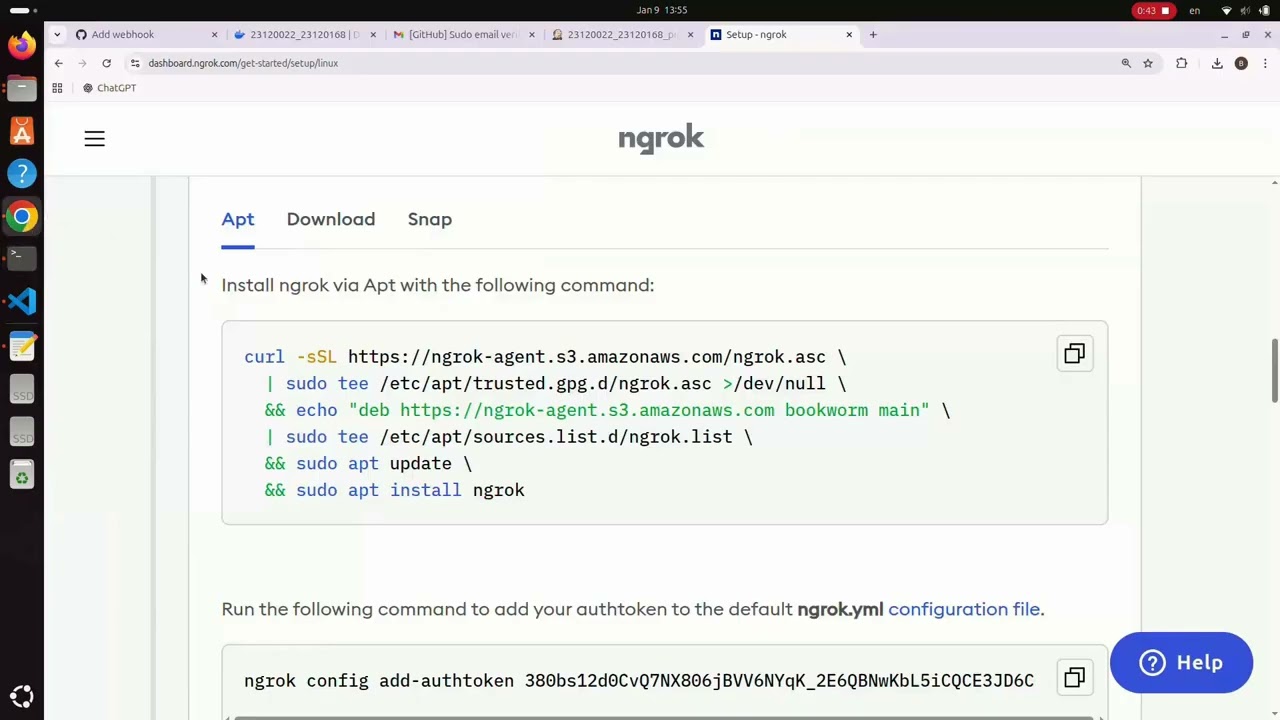Open the clock showing Jan 9 13:55
Viewport: 1280px width, 720px height.
point(662,10)
